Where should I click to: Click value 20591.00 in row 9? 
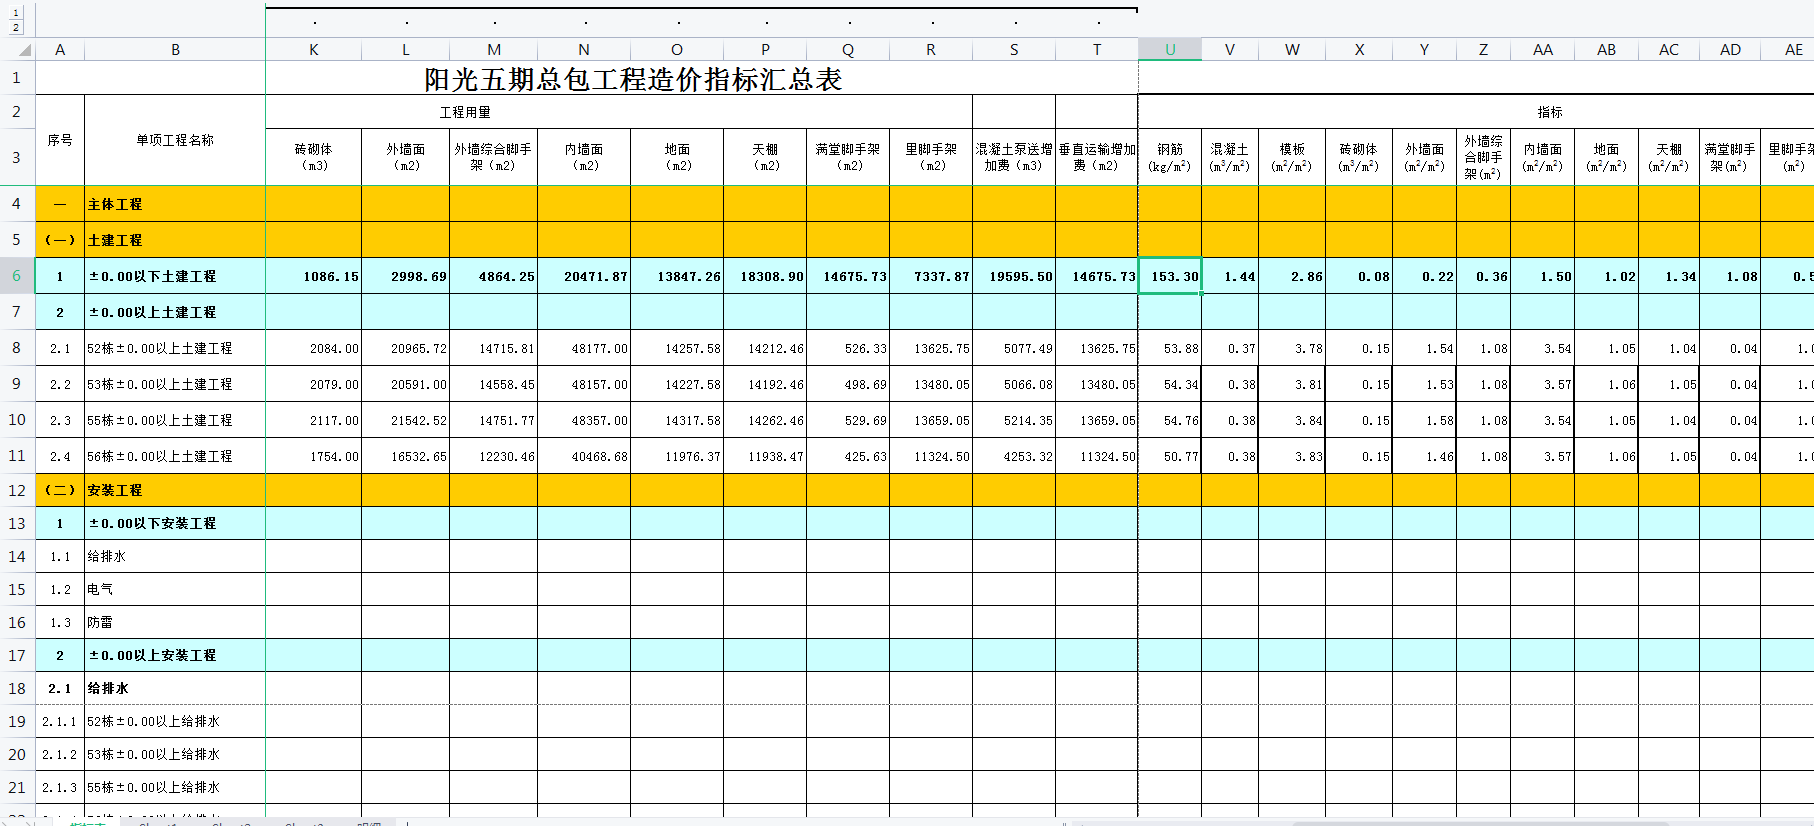419,384
